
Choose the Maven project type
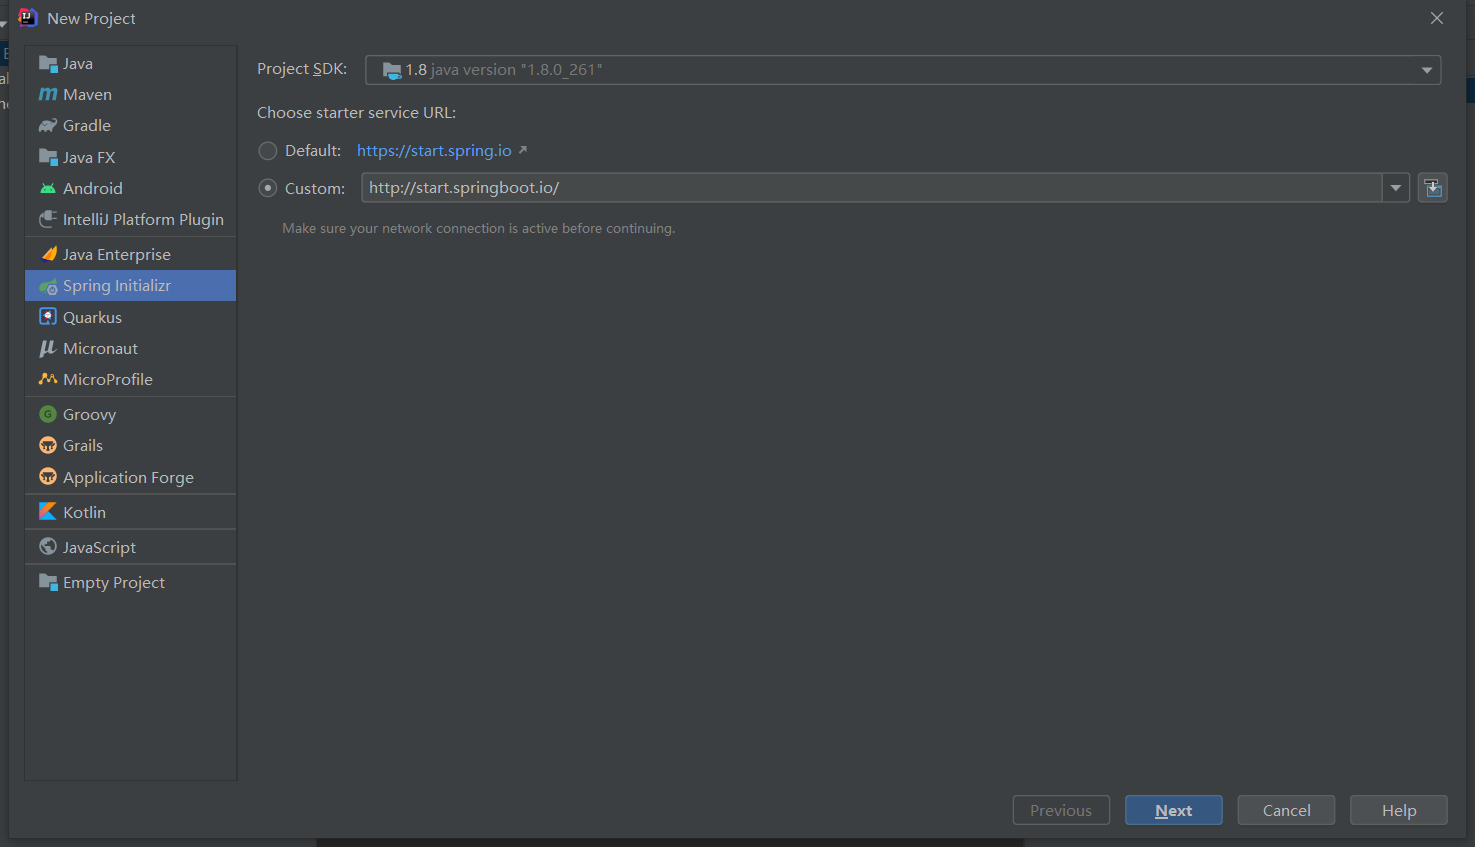point(84,93)
